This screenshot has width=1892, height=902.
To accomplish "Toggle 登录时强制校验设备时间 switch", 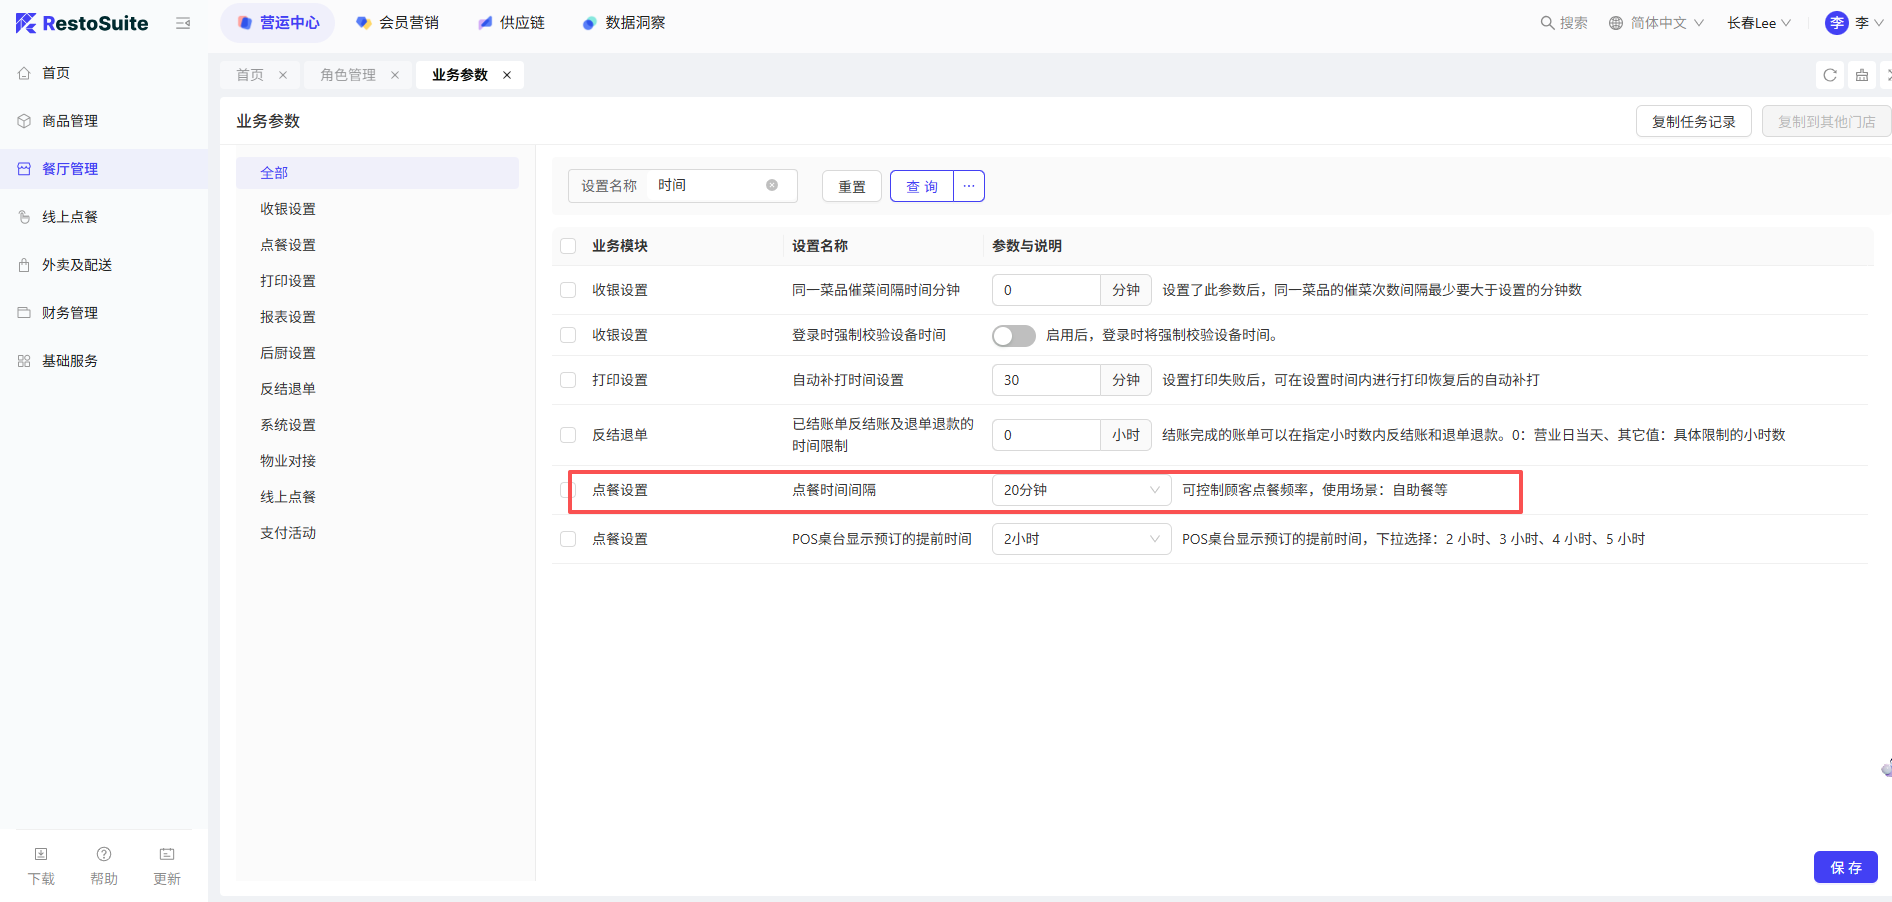I will [1013, 336].
